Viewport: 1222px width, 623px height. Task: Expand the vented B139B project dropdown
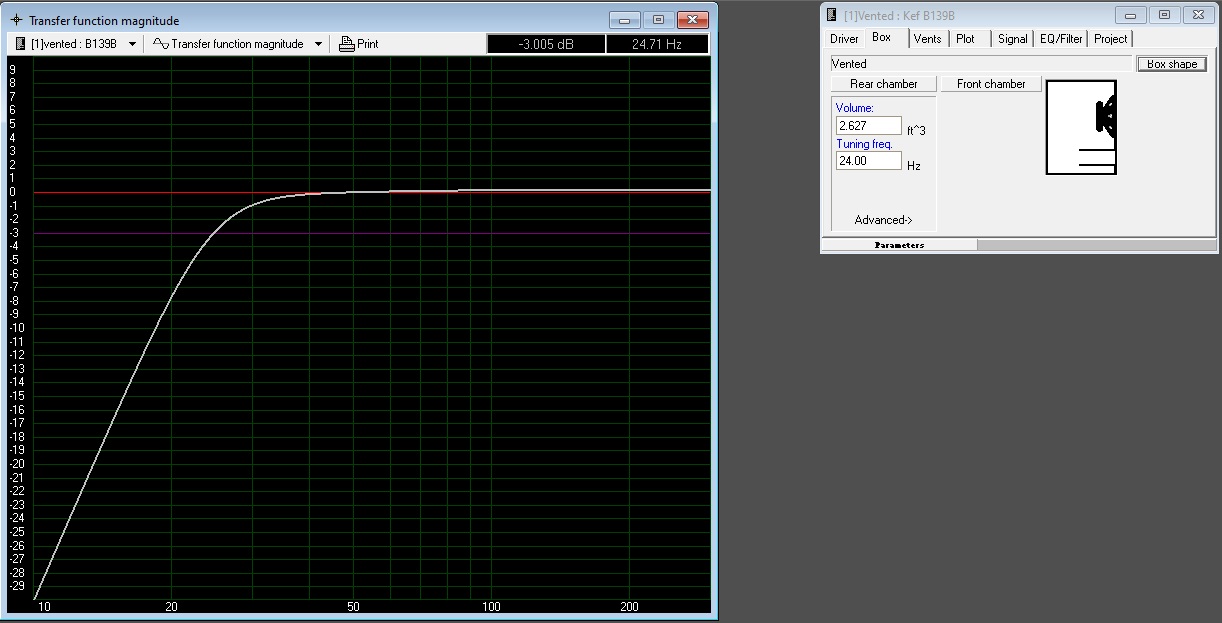132,44
